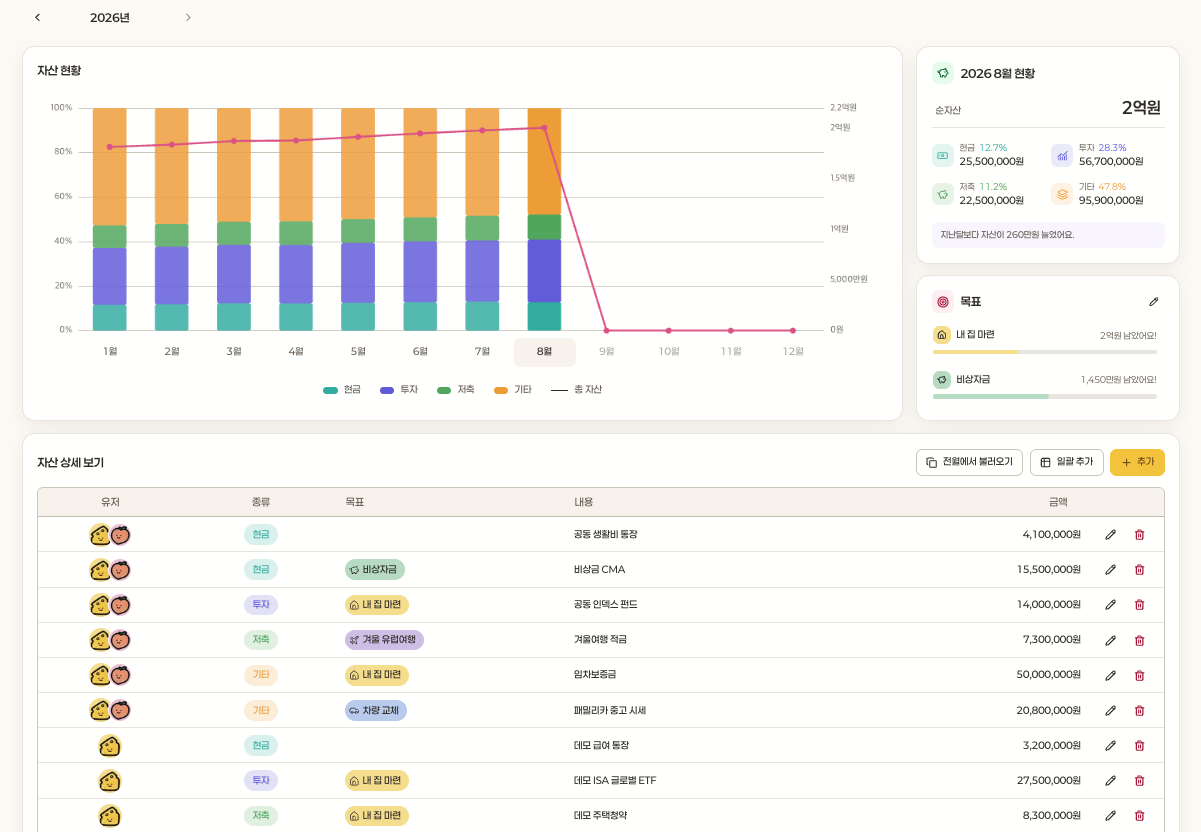Go to next year with right chevron
The width and height of the screenshot is (1201, 832).
coord(188,17)
